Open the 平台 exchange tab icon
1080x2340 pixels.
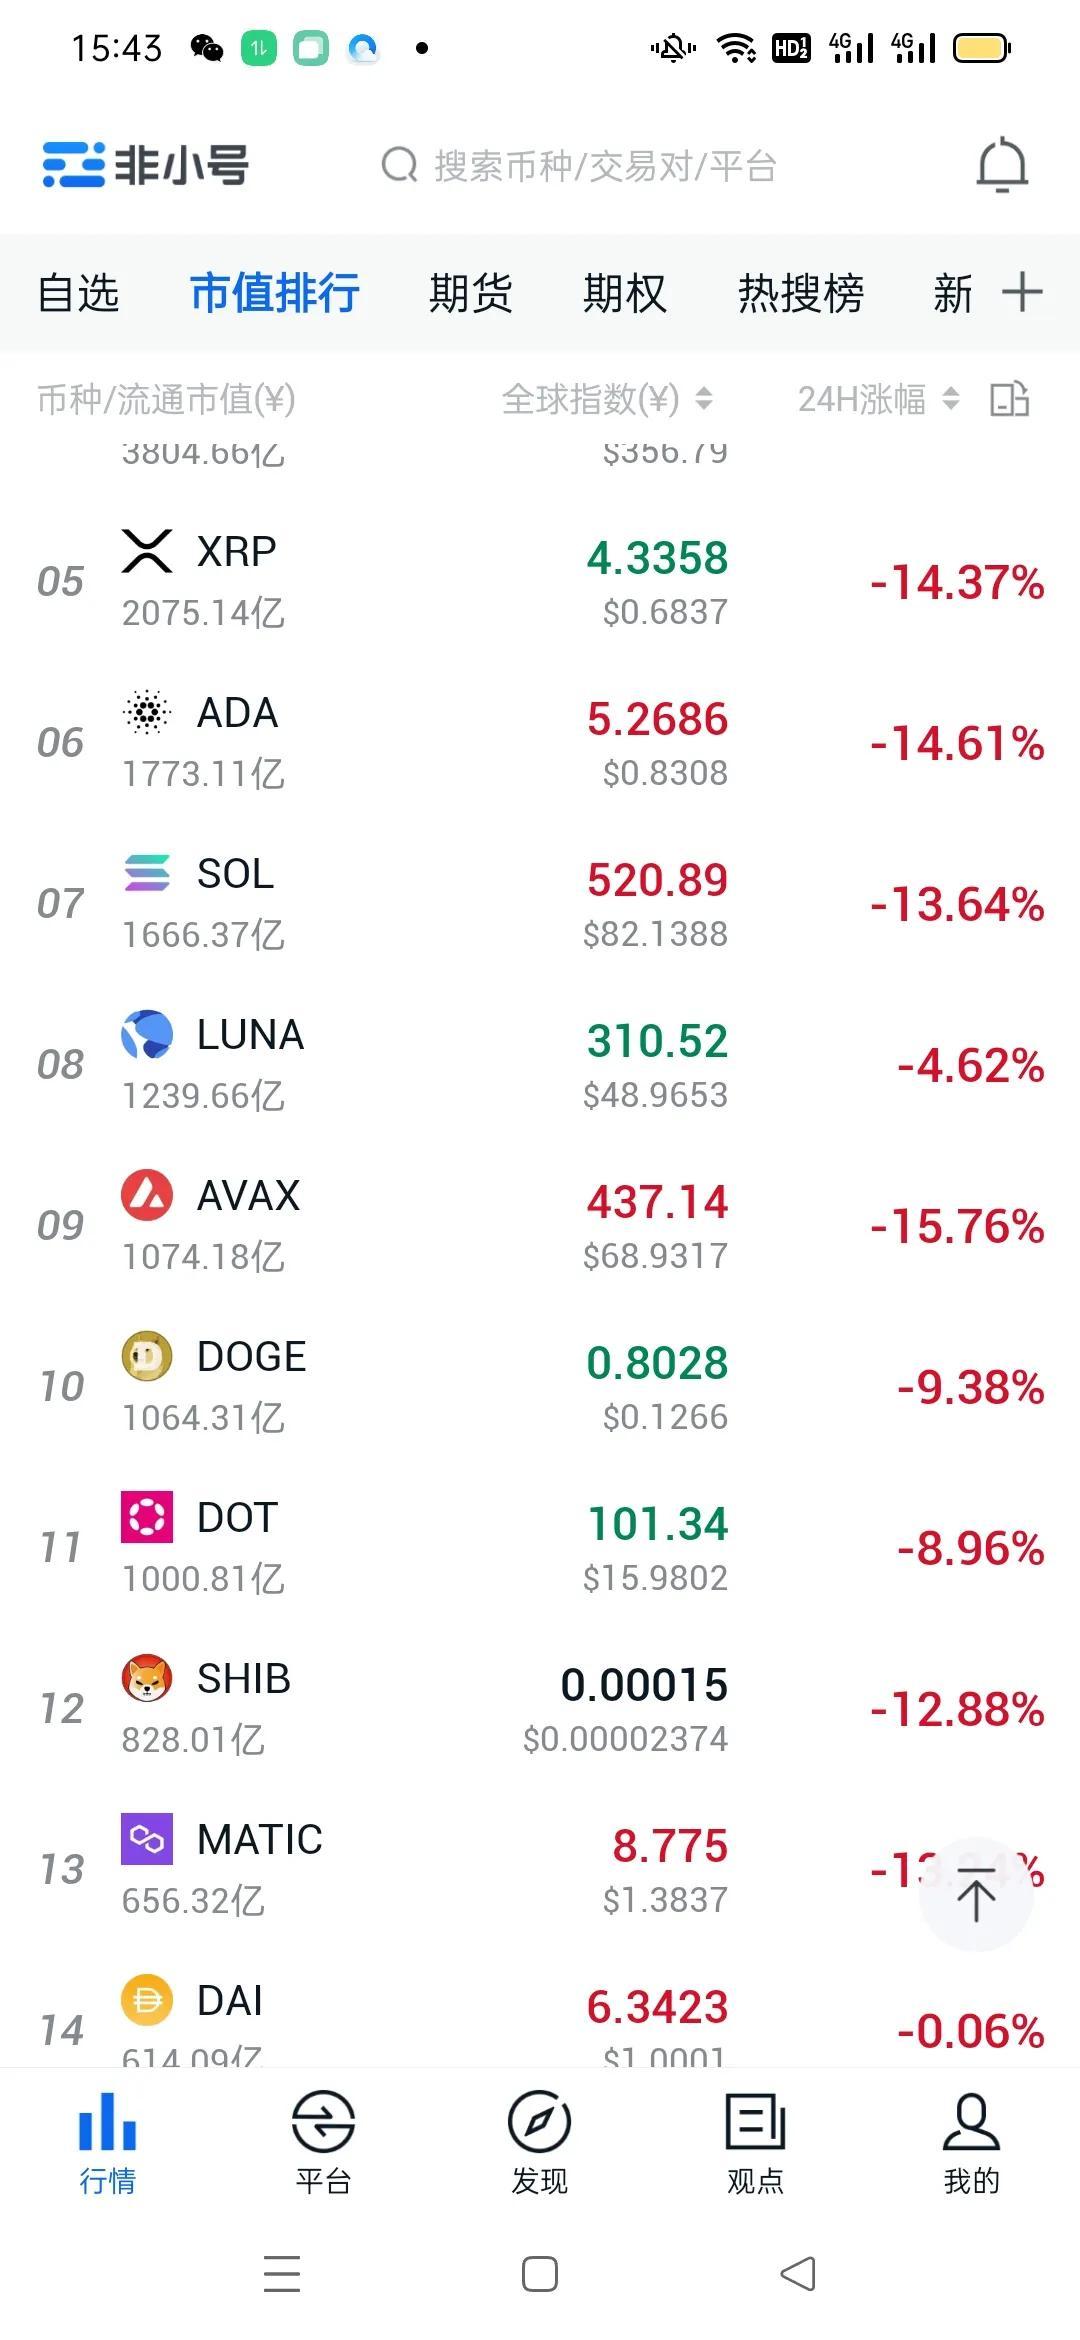click(x=323, y=2121)
